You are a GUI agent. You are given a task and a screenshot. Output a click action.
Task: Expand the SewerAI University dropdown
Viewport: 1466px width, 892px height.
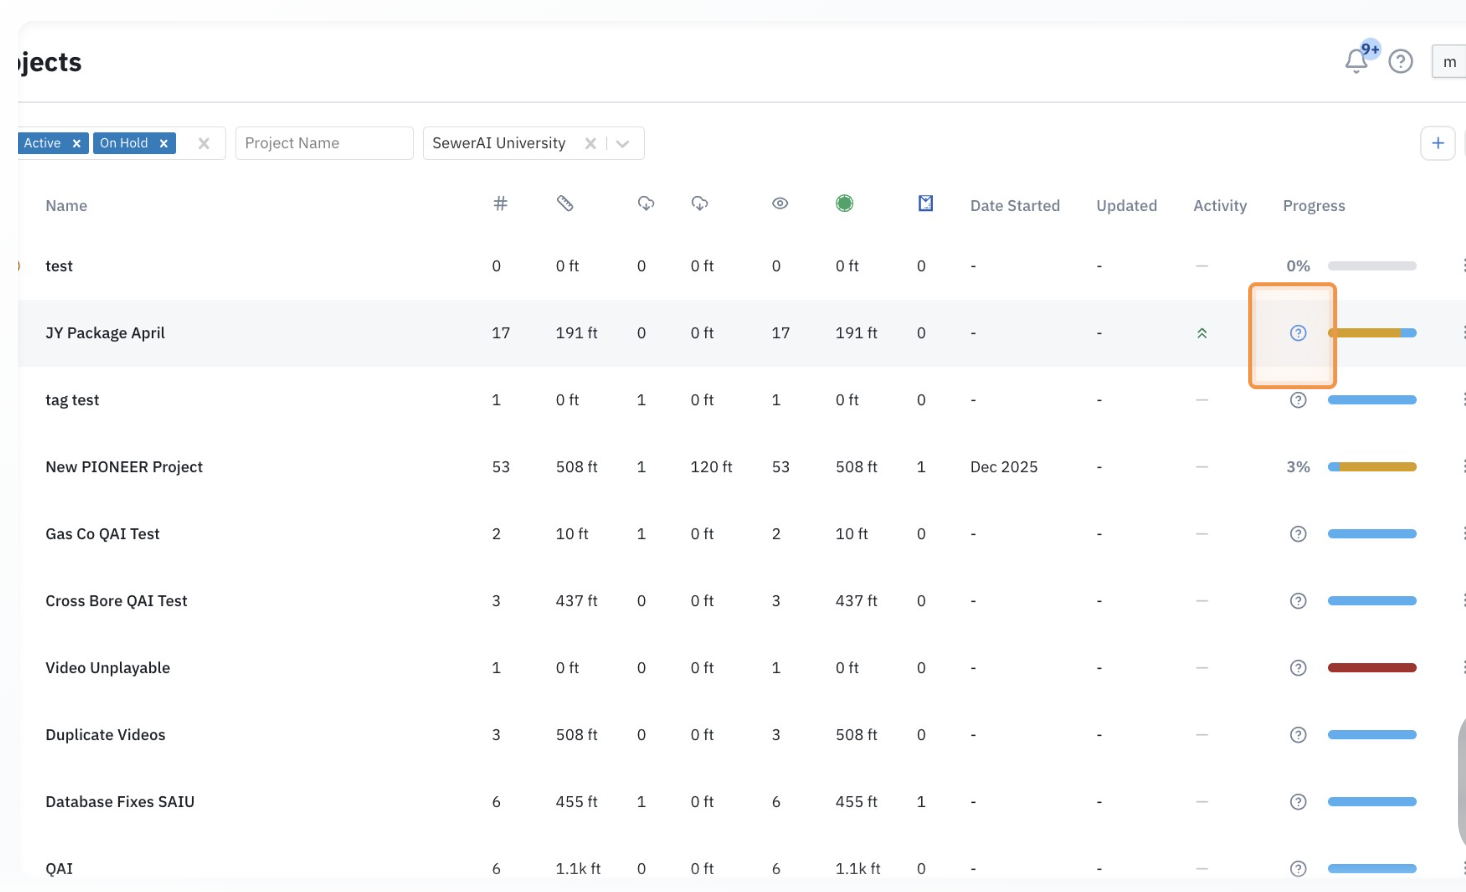(x=623, y=144)
